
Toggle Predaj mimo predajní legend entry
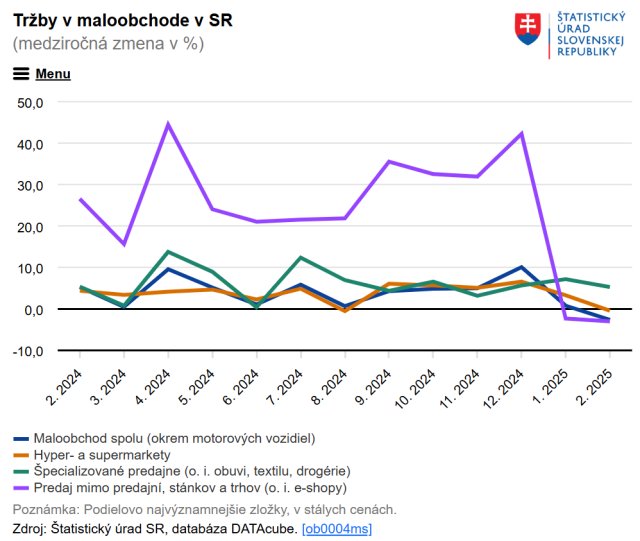[x=190, y=488]
